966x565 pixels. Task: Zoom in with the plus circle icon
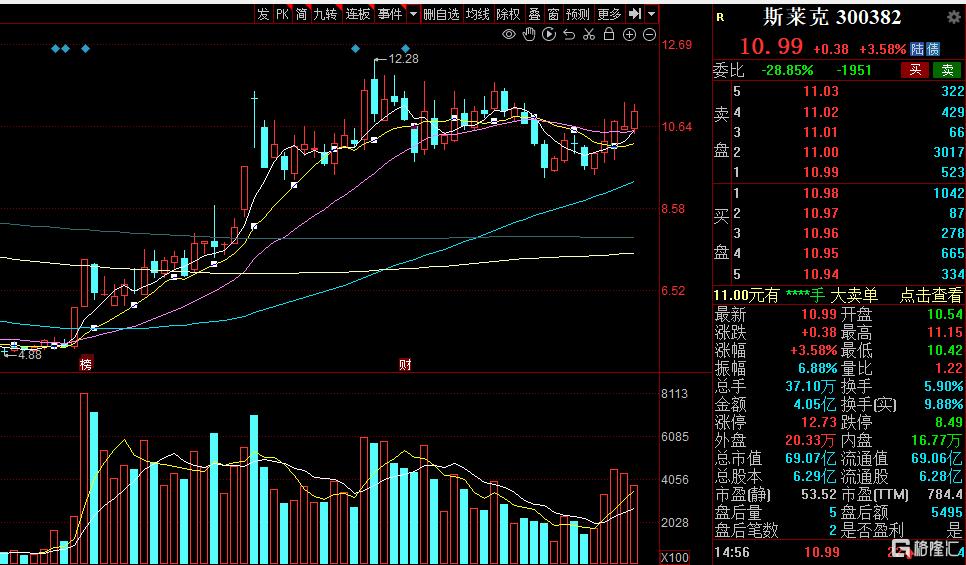pos(629,35)
